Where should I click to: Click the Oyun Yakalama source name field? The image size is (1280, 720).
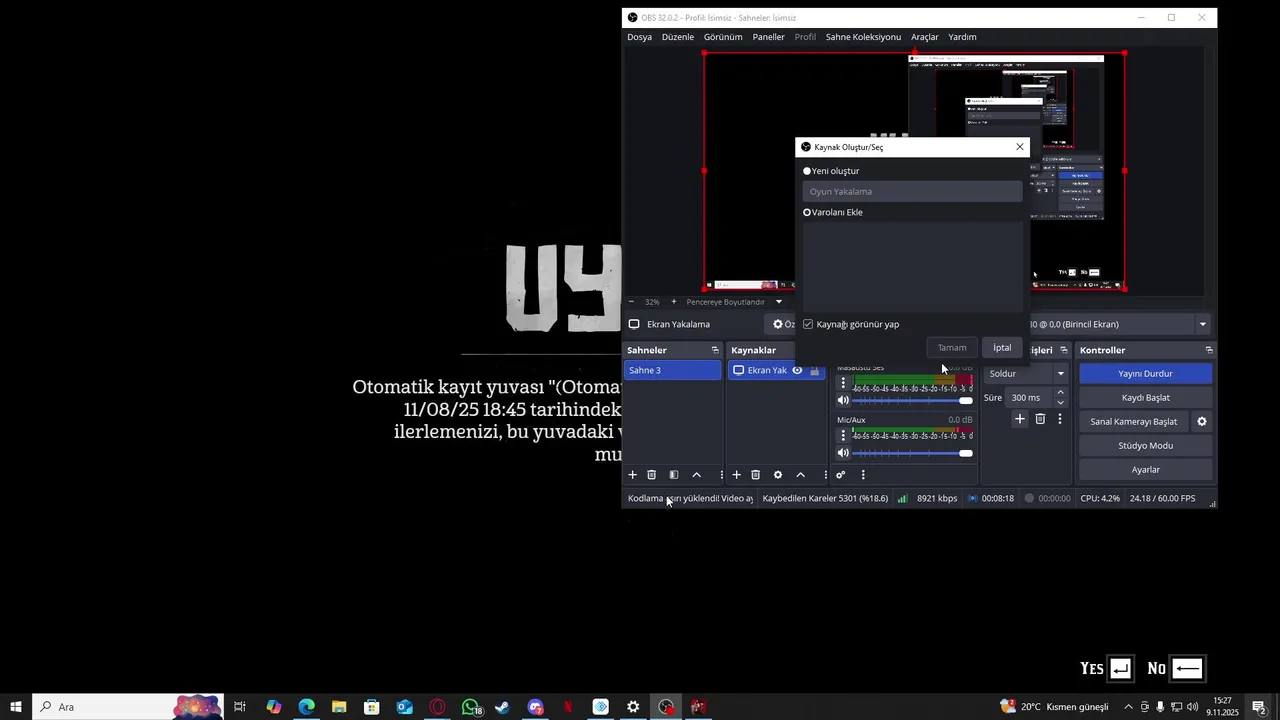[912, 191]
